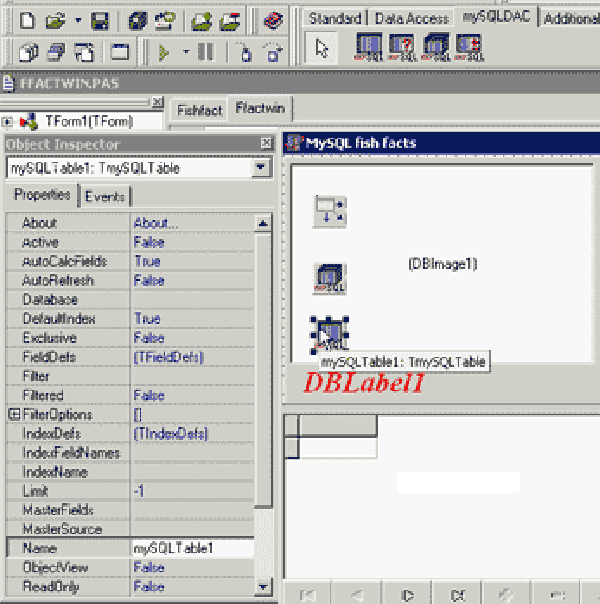Switch to Properties tab in Object Inspector

click(x=42, y=195)
